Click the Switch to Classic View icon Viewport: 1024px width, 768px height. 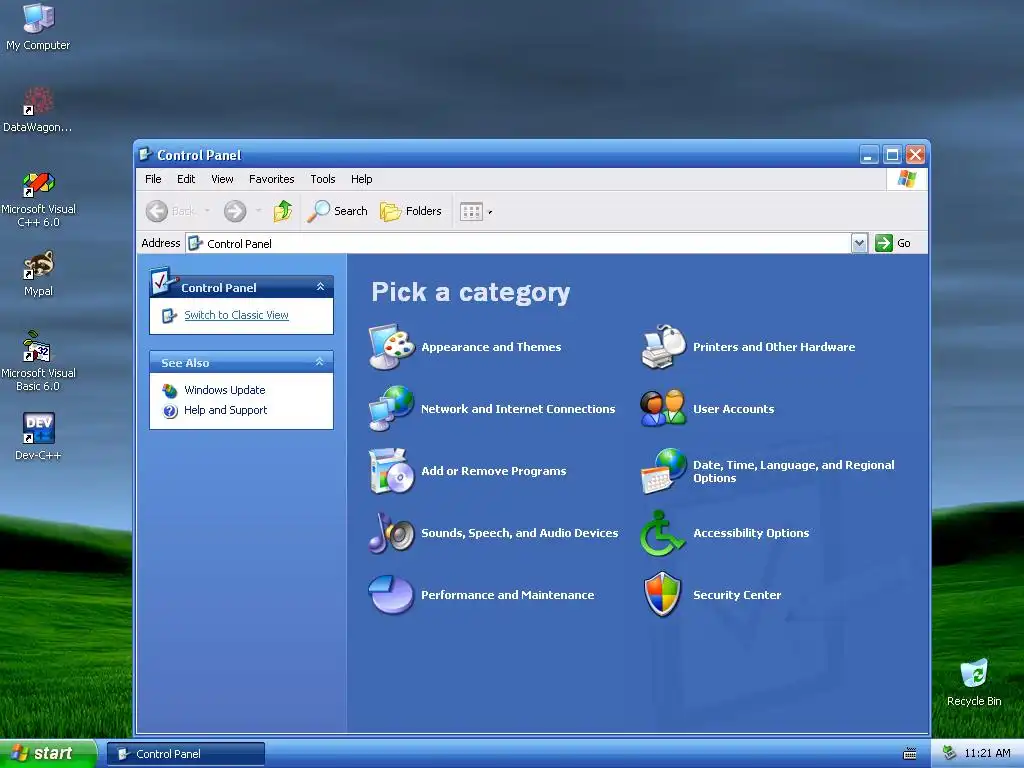pyautogui.click(x=169, y=315)
